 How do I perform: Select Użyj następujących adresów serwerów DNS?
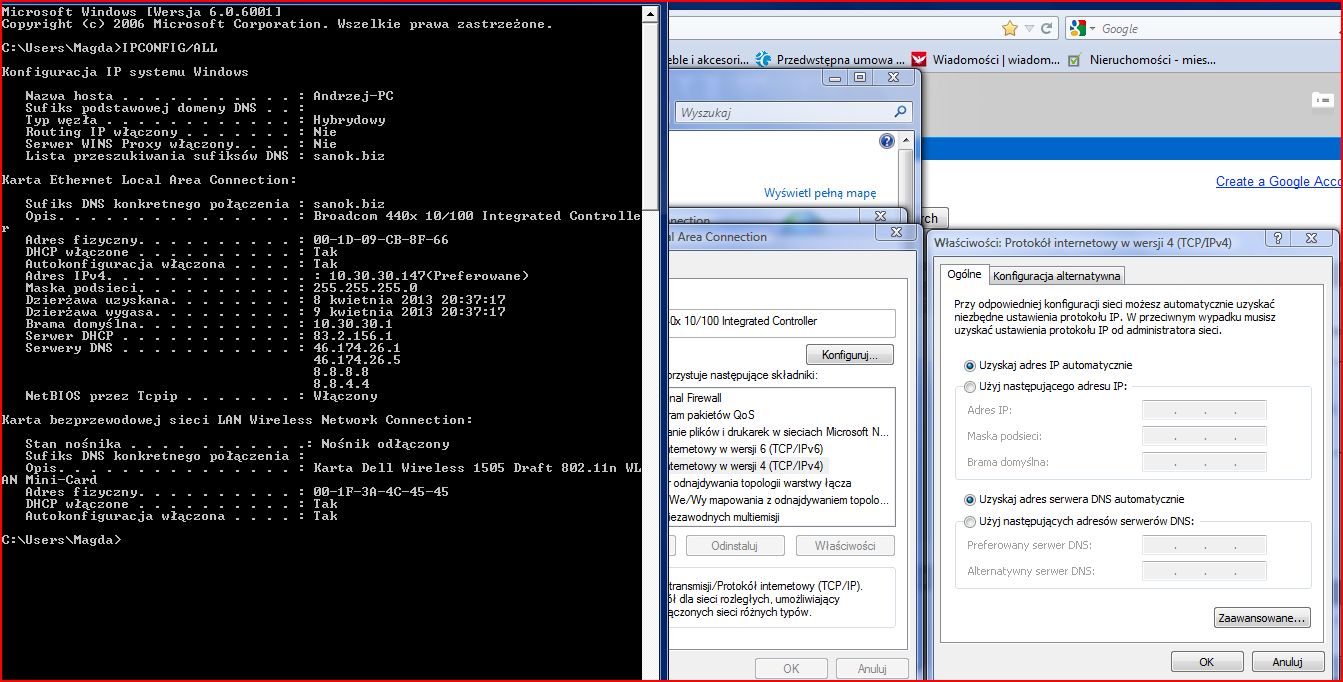(1078, 521)
